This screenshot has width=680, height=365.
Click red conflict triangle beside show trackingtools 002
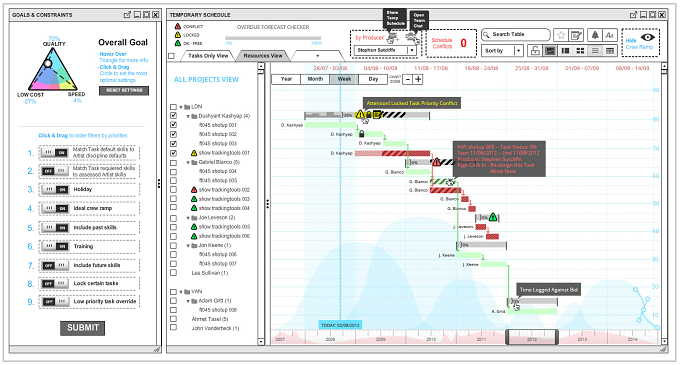coord(194,190)
